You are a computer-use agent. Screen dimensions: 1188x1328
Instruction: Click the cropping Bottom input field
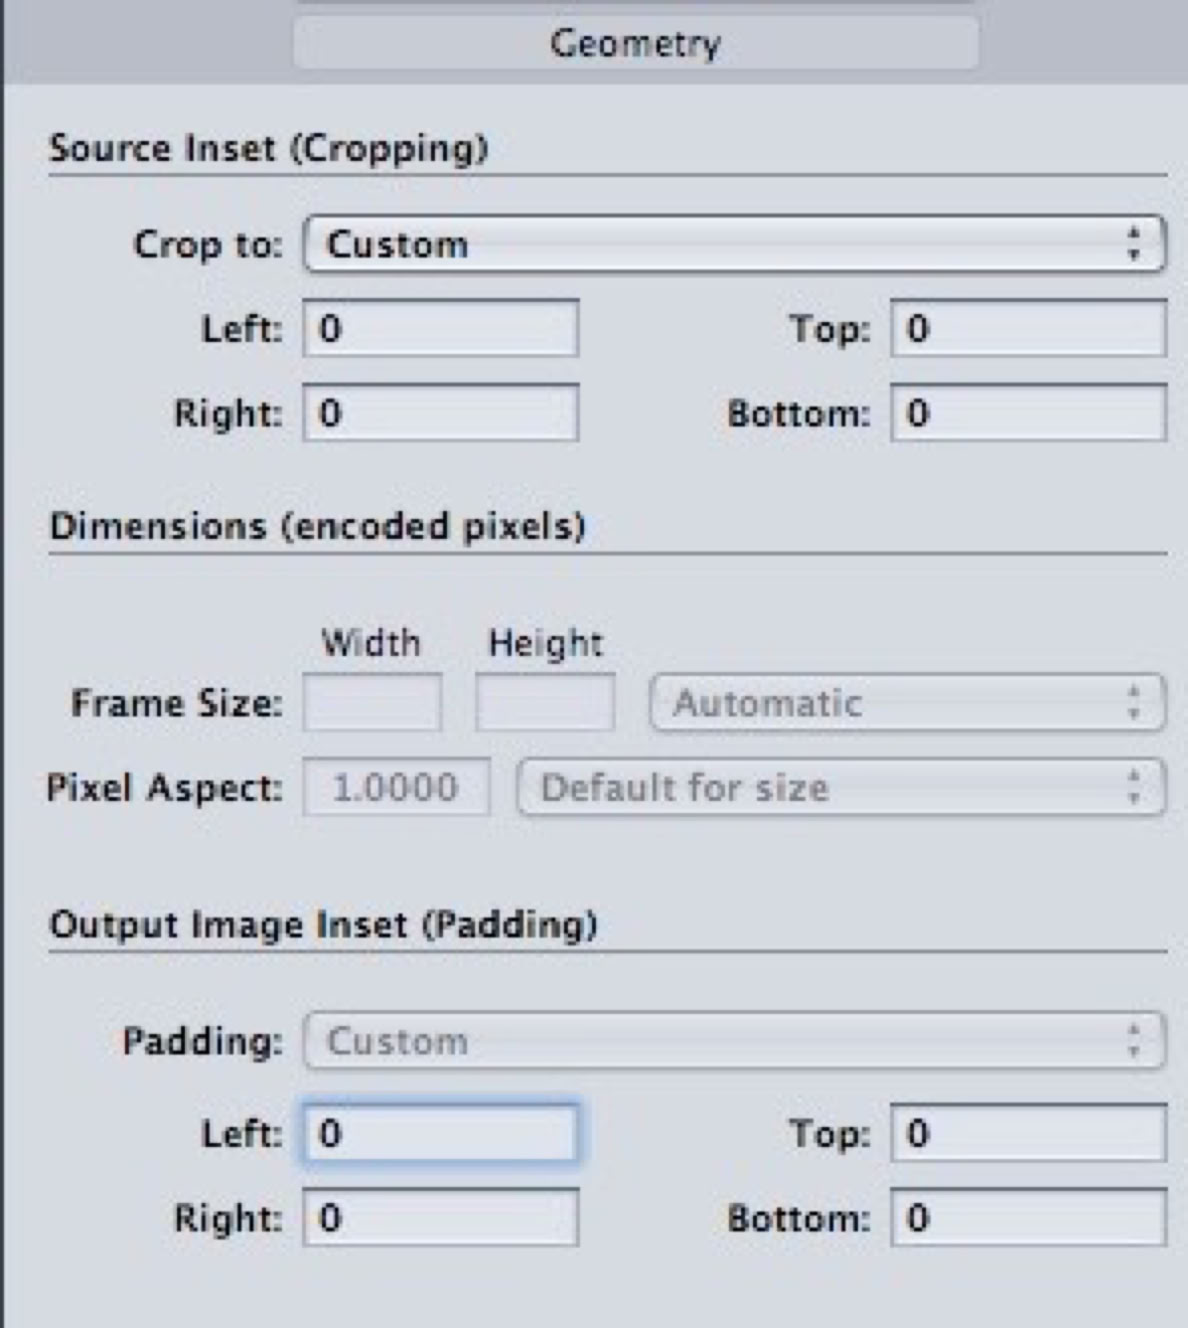click(1028, 414)
